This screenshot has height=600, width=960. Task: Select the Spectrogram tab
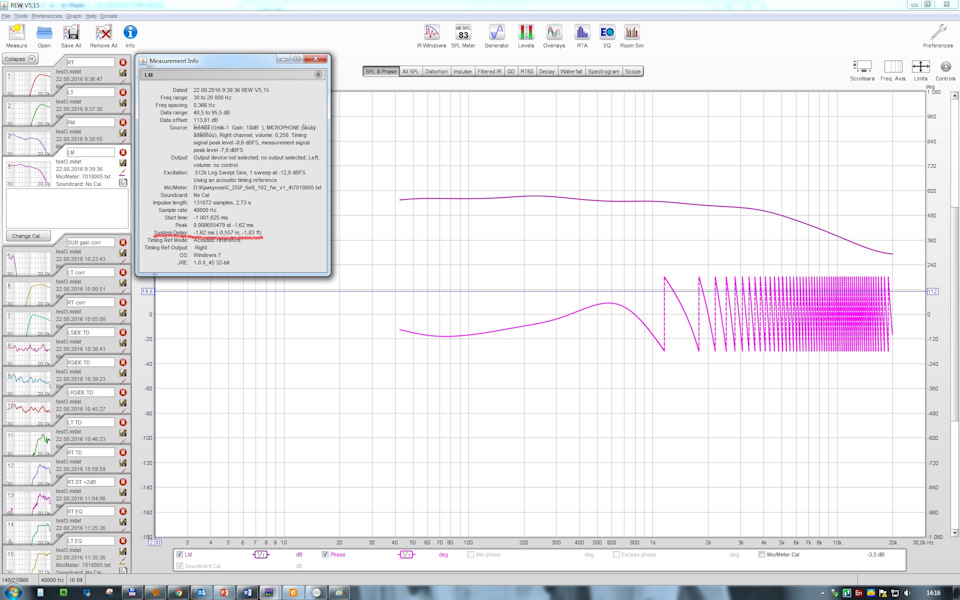(x=604, y=72)
